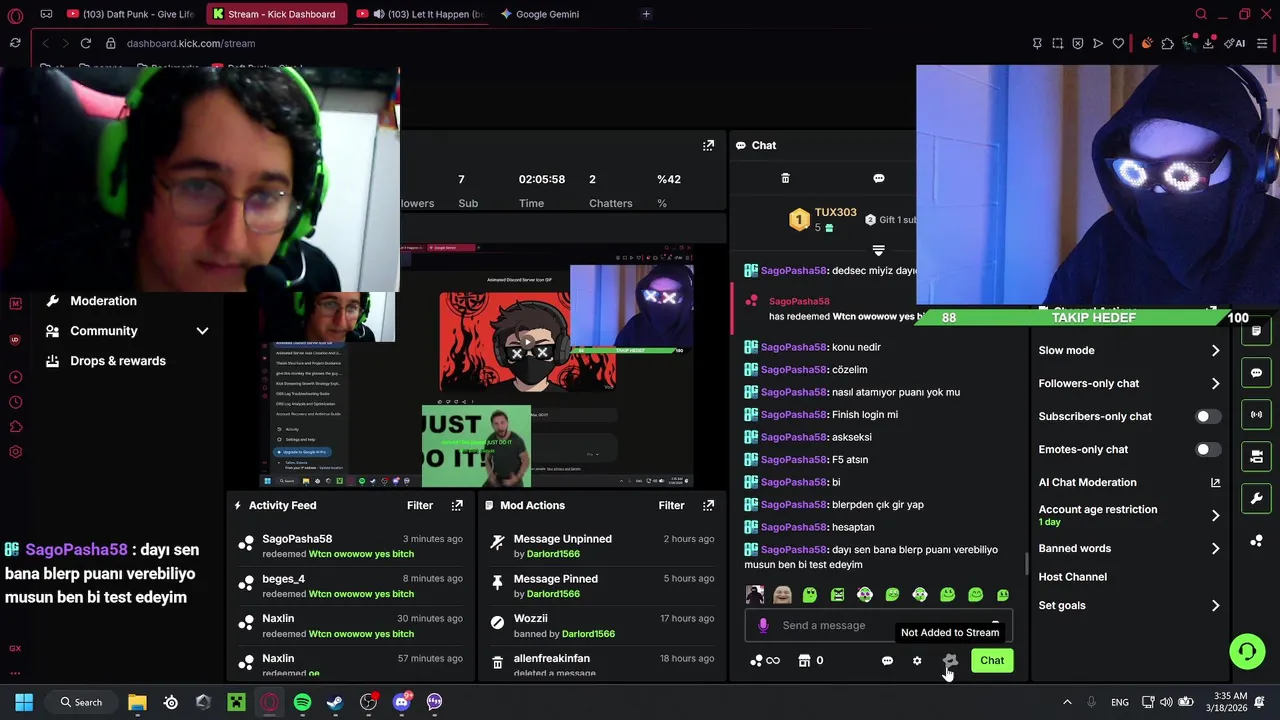Image resolution: width=1280 pixels, height=720 pixels.
Task: Expand Slow mode options
Action: tap(1215, 350)
